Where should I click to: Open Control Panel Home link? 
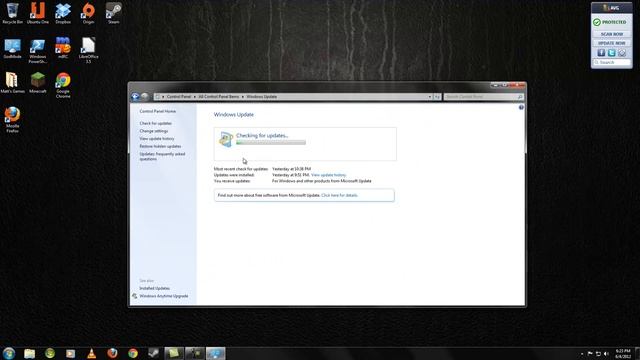coord(158,111)
